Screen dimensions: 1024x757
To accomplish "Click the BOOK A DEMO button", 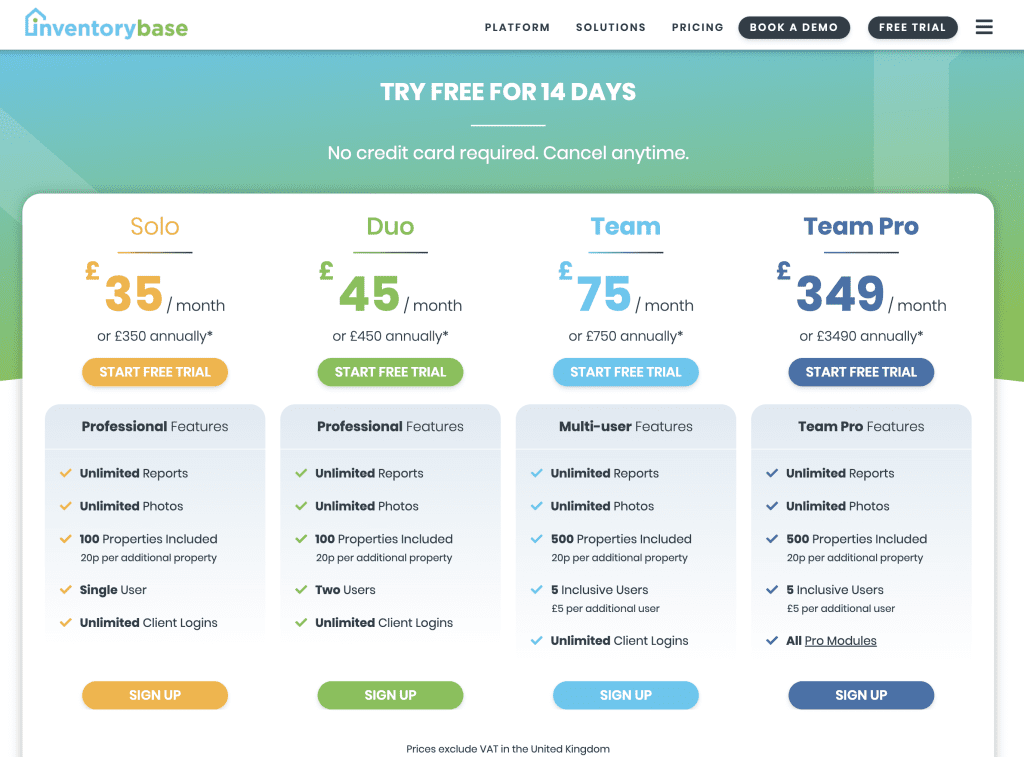I will [794, 27].
